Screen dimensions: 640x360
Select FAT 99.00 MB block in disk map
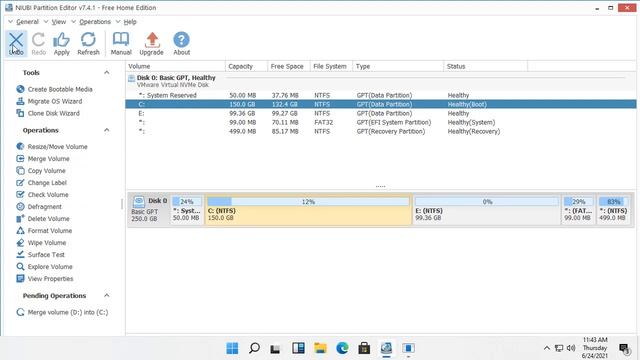coord(578,209)
